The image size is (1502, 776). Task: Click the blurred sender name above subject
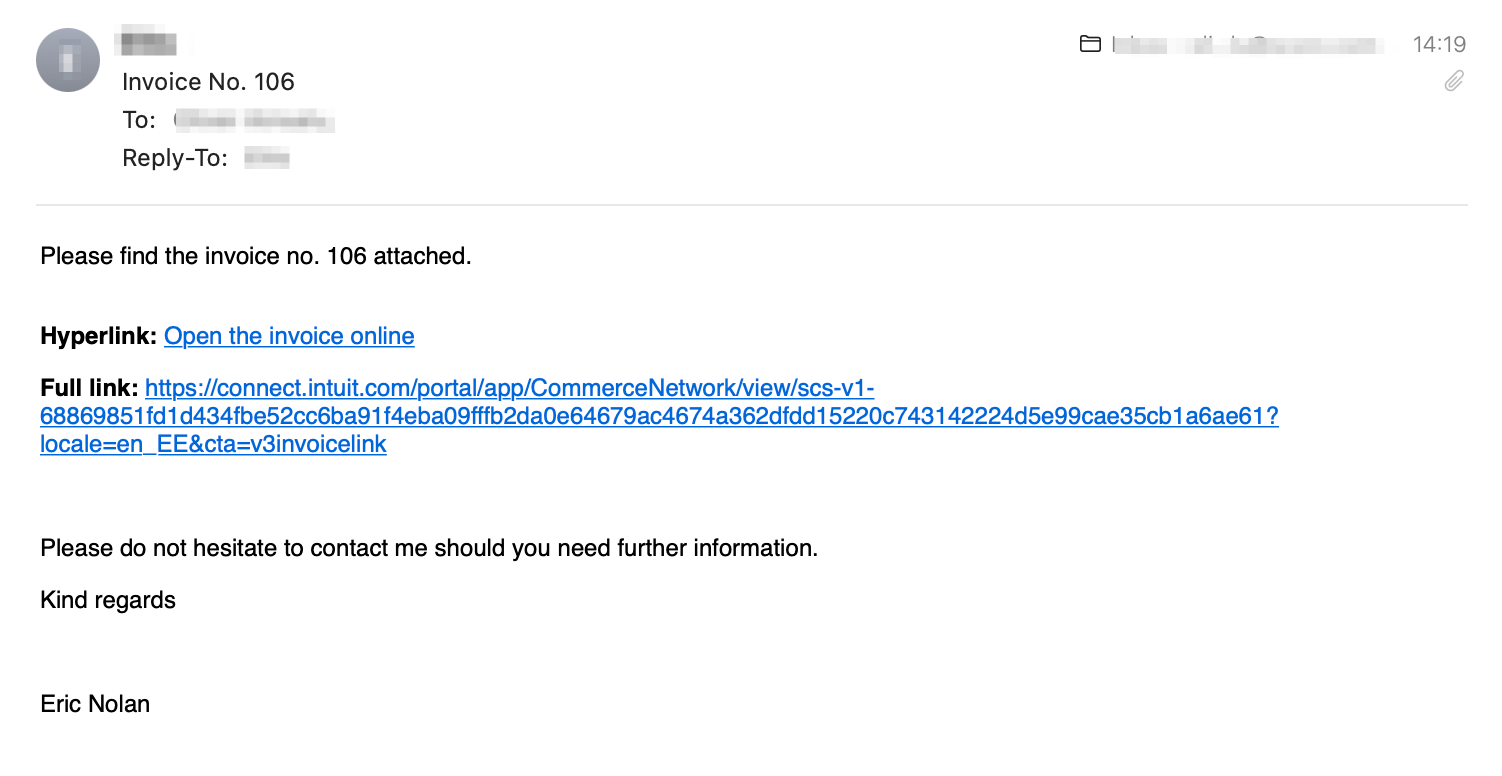pos(146,44)
